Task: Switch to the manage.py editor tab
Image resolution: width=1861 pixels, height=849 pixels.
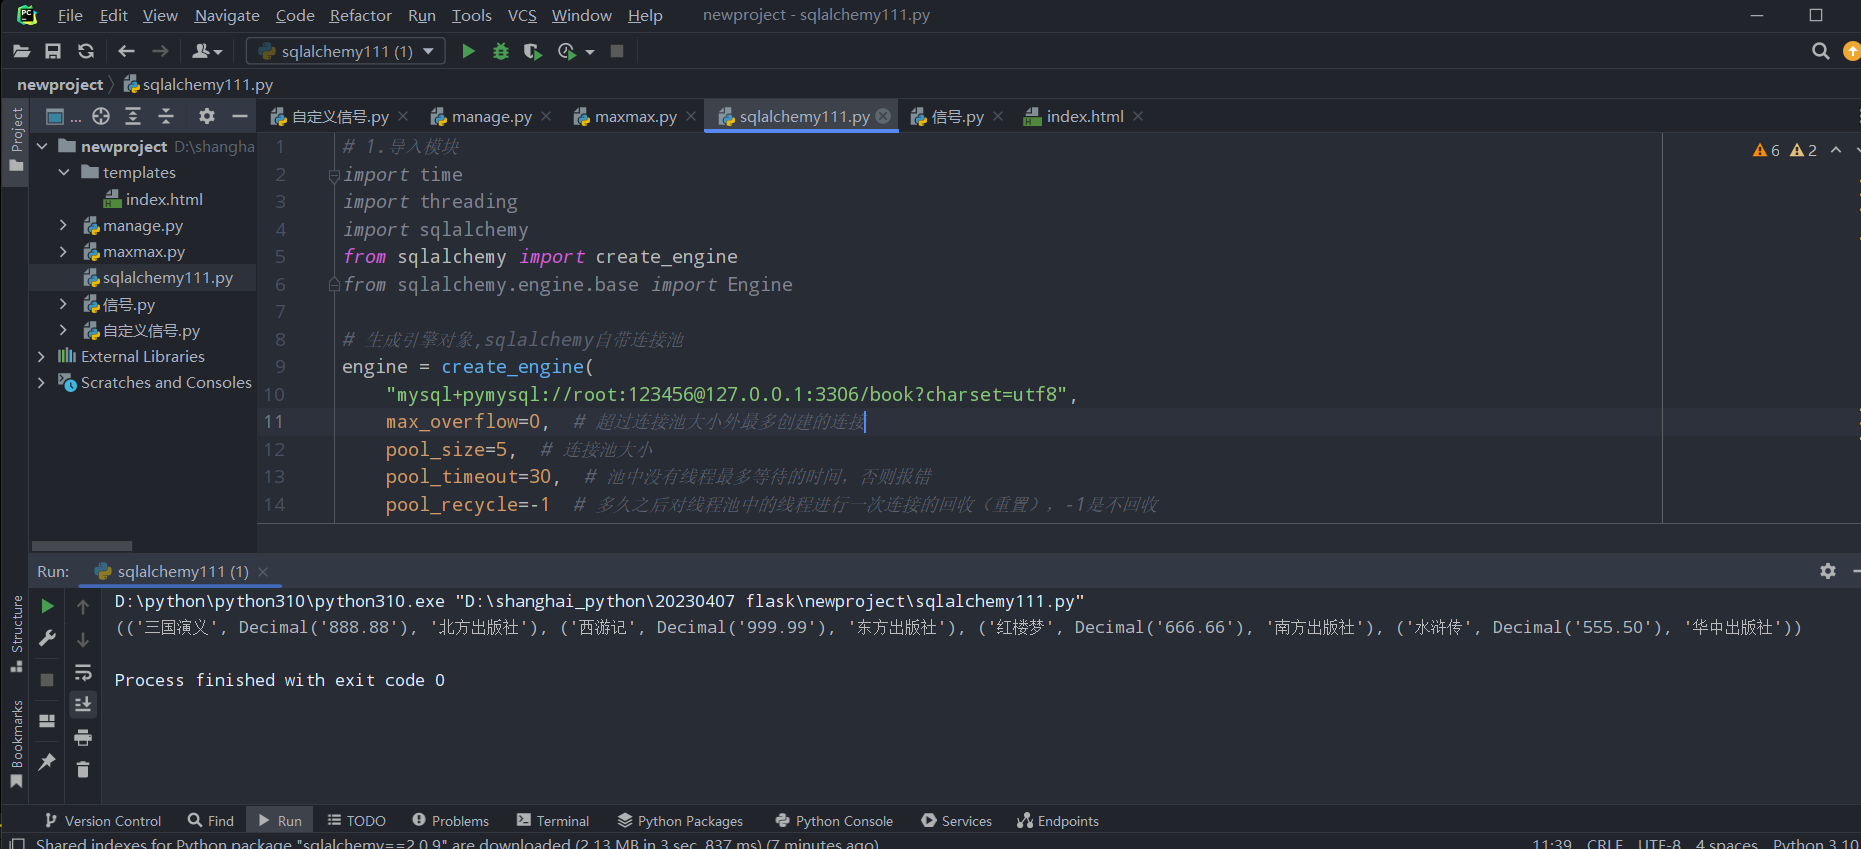Action: click(490, 116)
